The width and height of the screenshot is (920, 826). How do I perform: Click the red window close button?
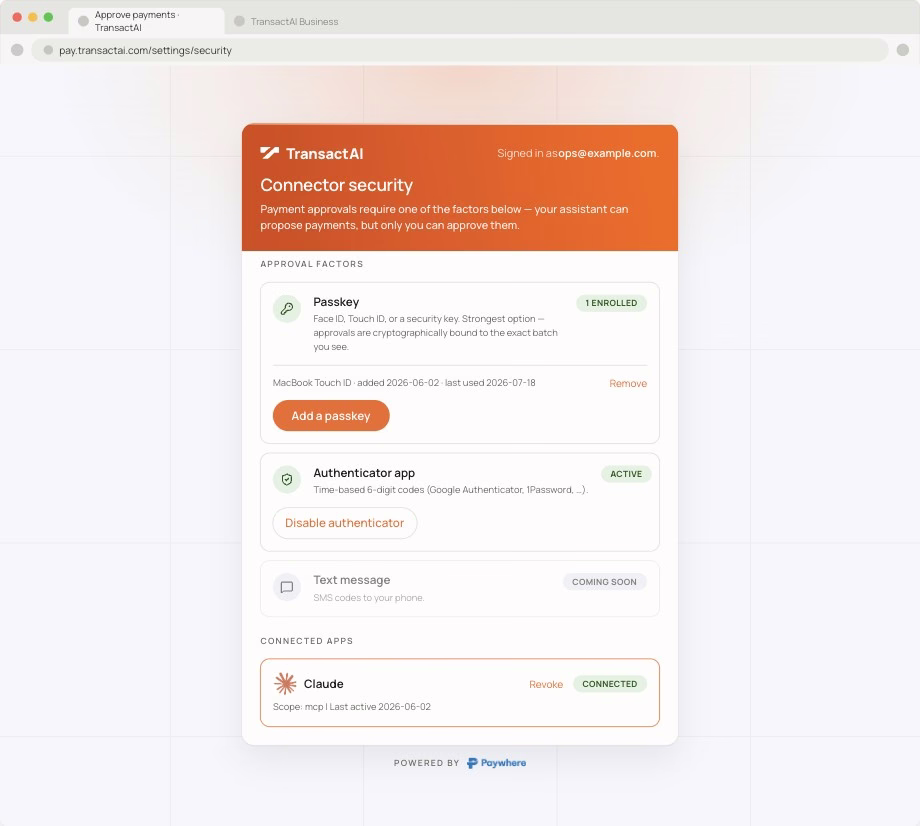17,17
